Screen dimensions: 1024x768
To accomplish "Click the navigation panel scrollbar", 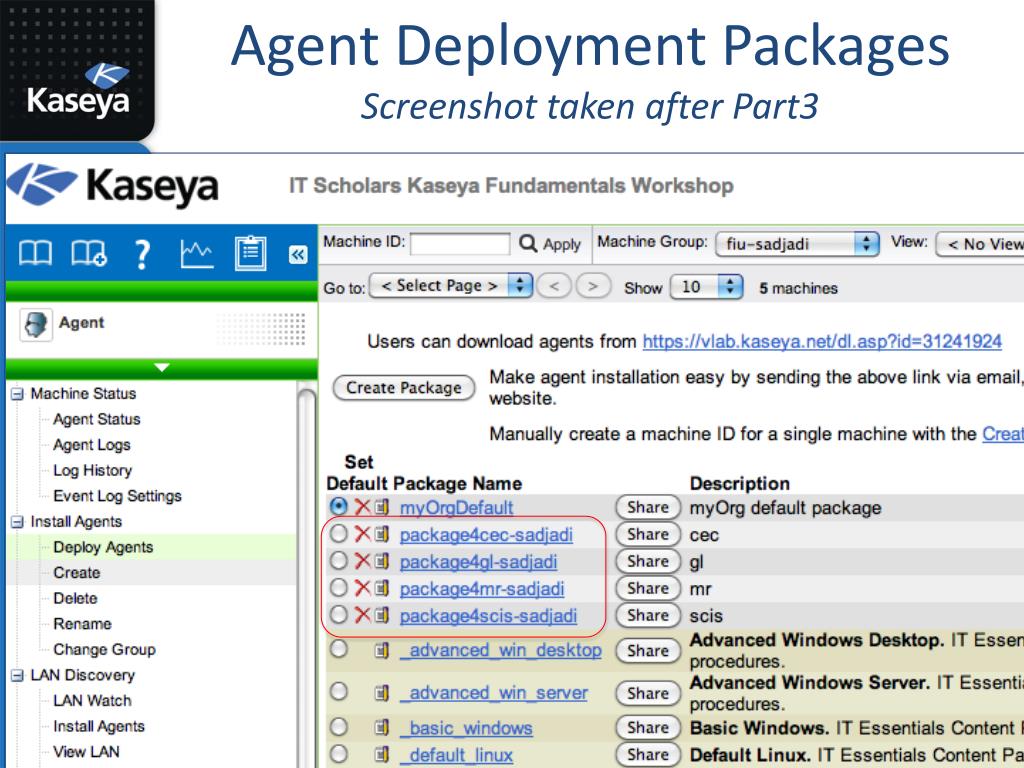I will click(306, 575).
